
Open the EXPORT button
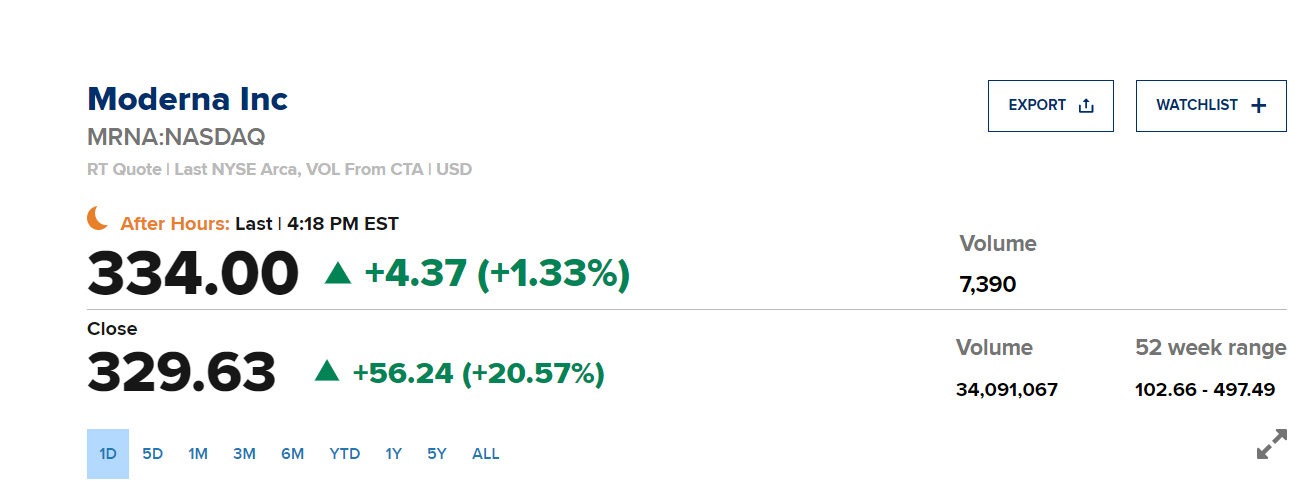click(x=1051, y=106)
